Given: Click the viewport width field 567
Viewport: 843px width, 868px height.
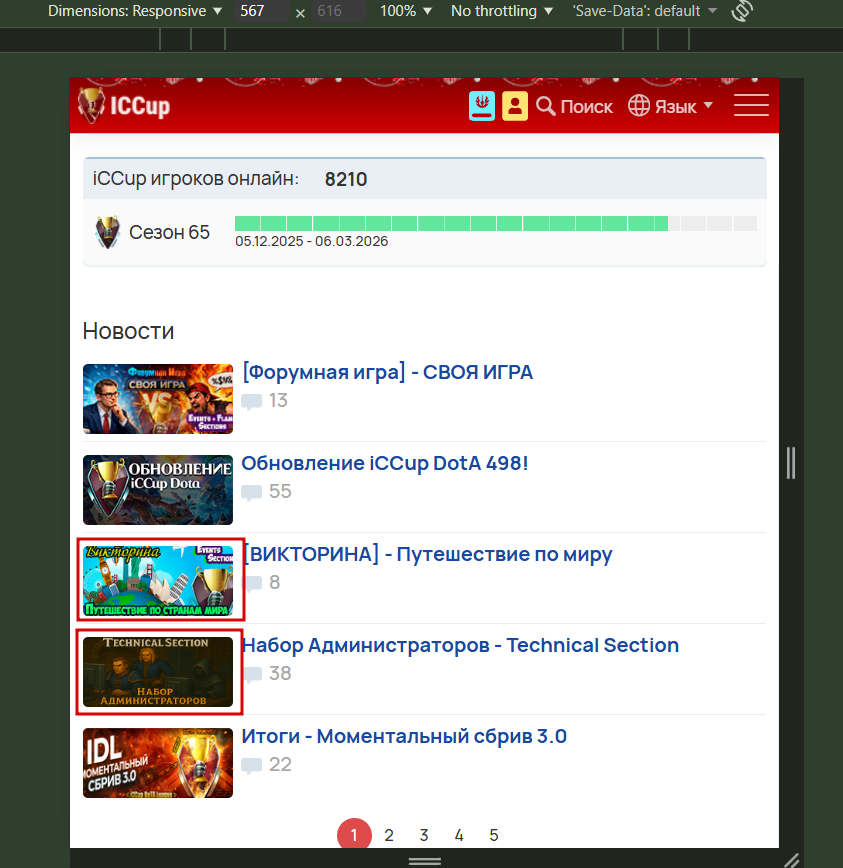Looking at the screenshot, I should point(262,11).
